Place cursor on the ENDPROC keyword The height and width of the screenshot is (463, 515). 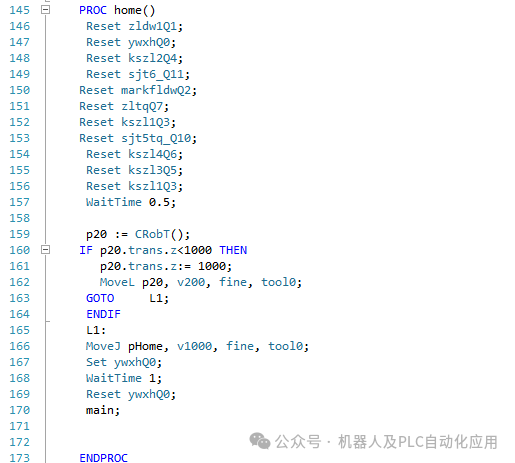[103, 458]
